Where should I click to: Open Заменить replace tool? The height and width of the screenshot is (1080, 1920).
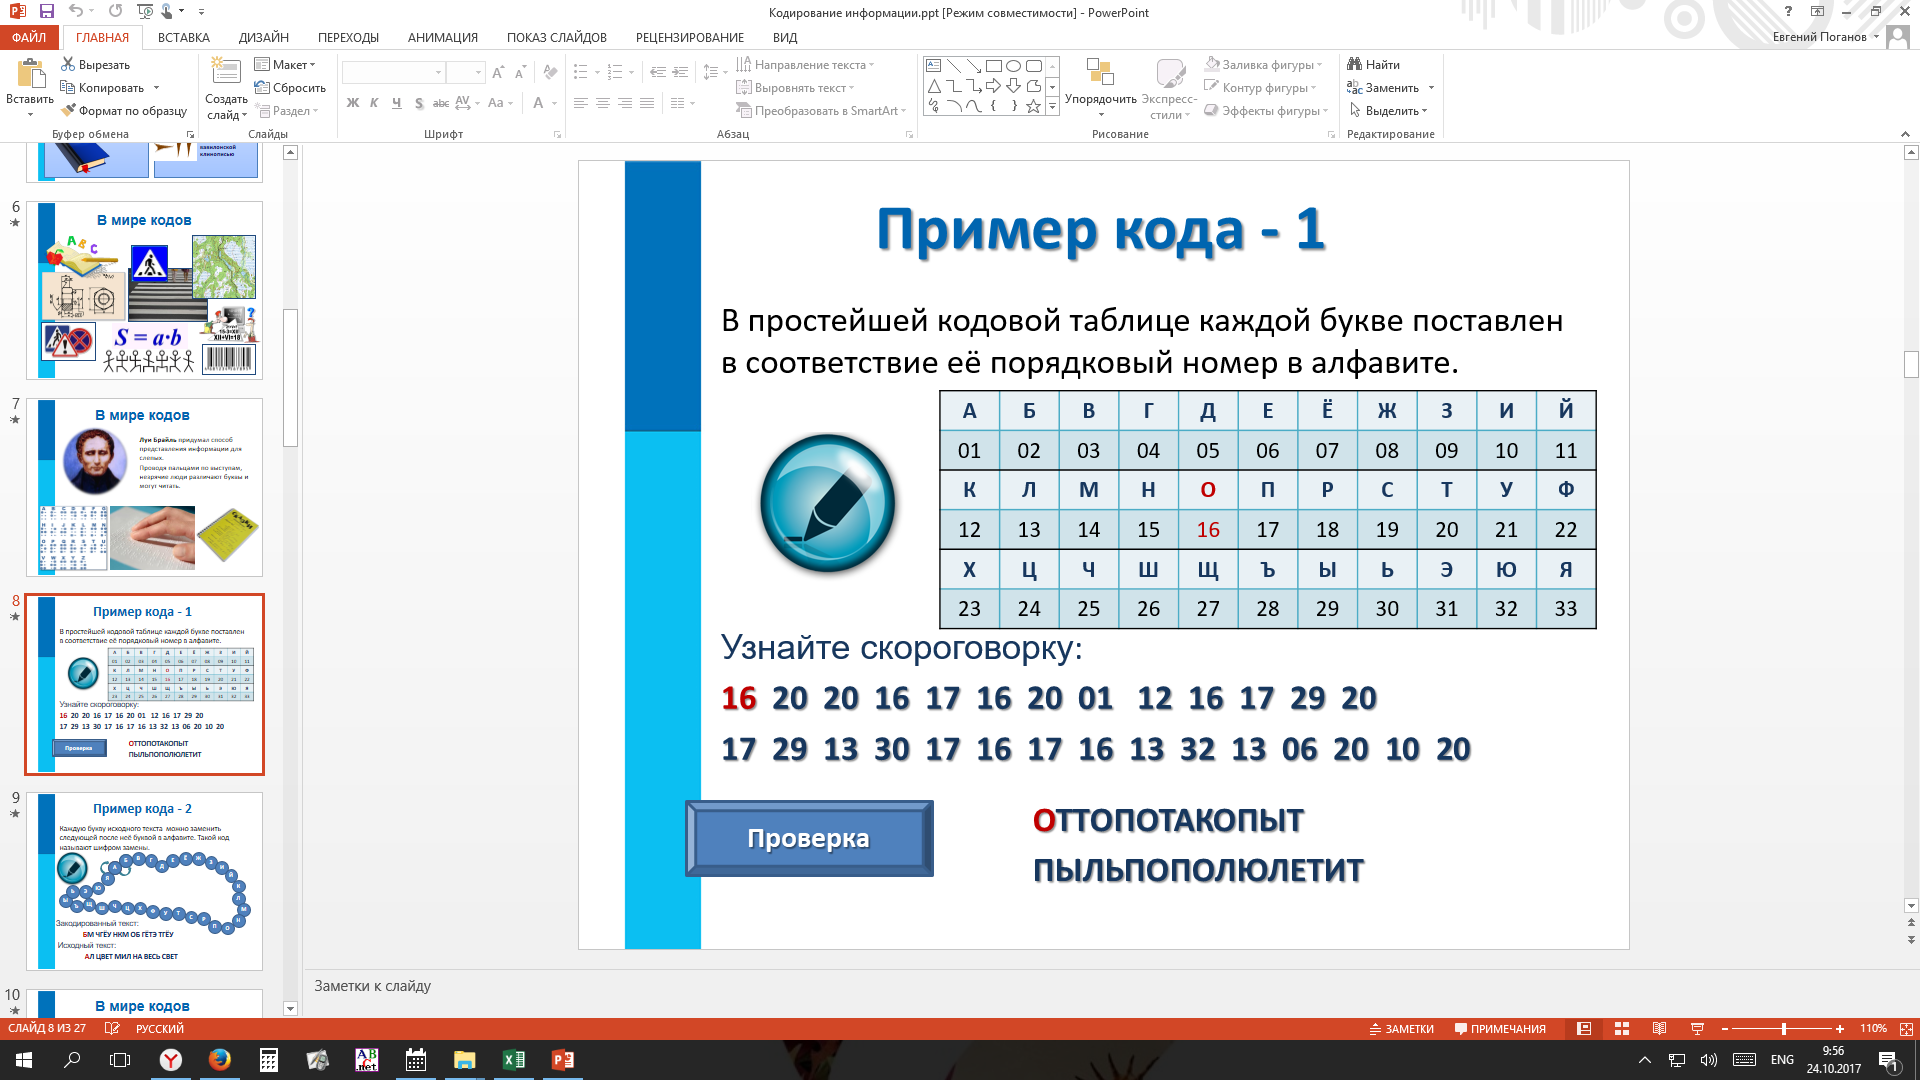click(1384, 88)
